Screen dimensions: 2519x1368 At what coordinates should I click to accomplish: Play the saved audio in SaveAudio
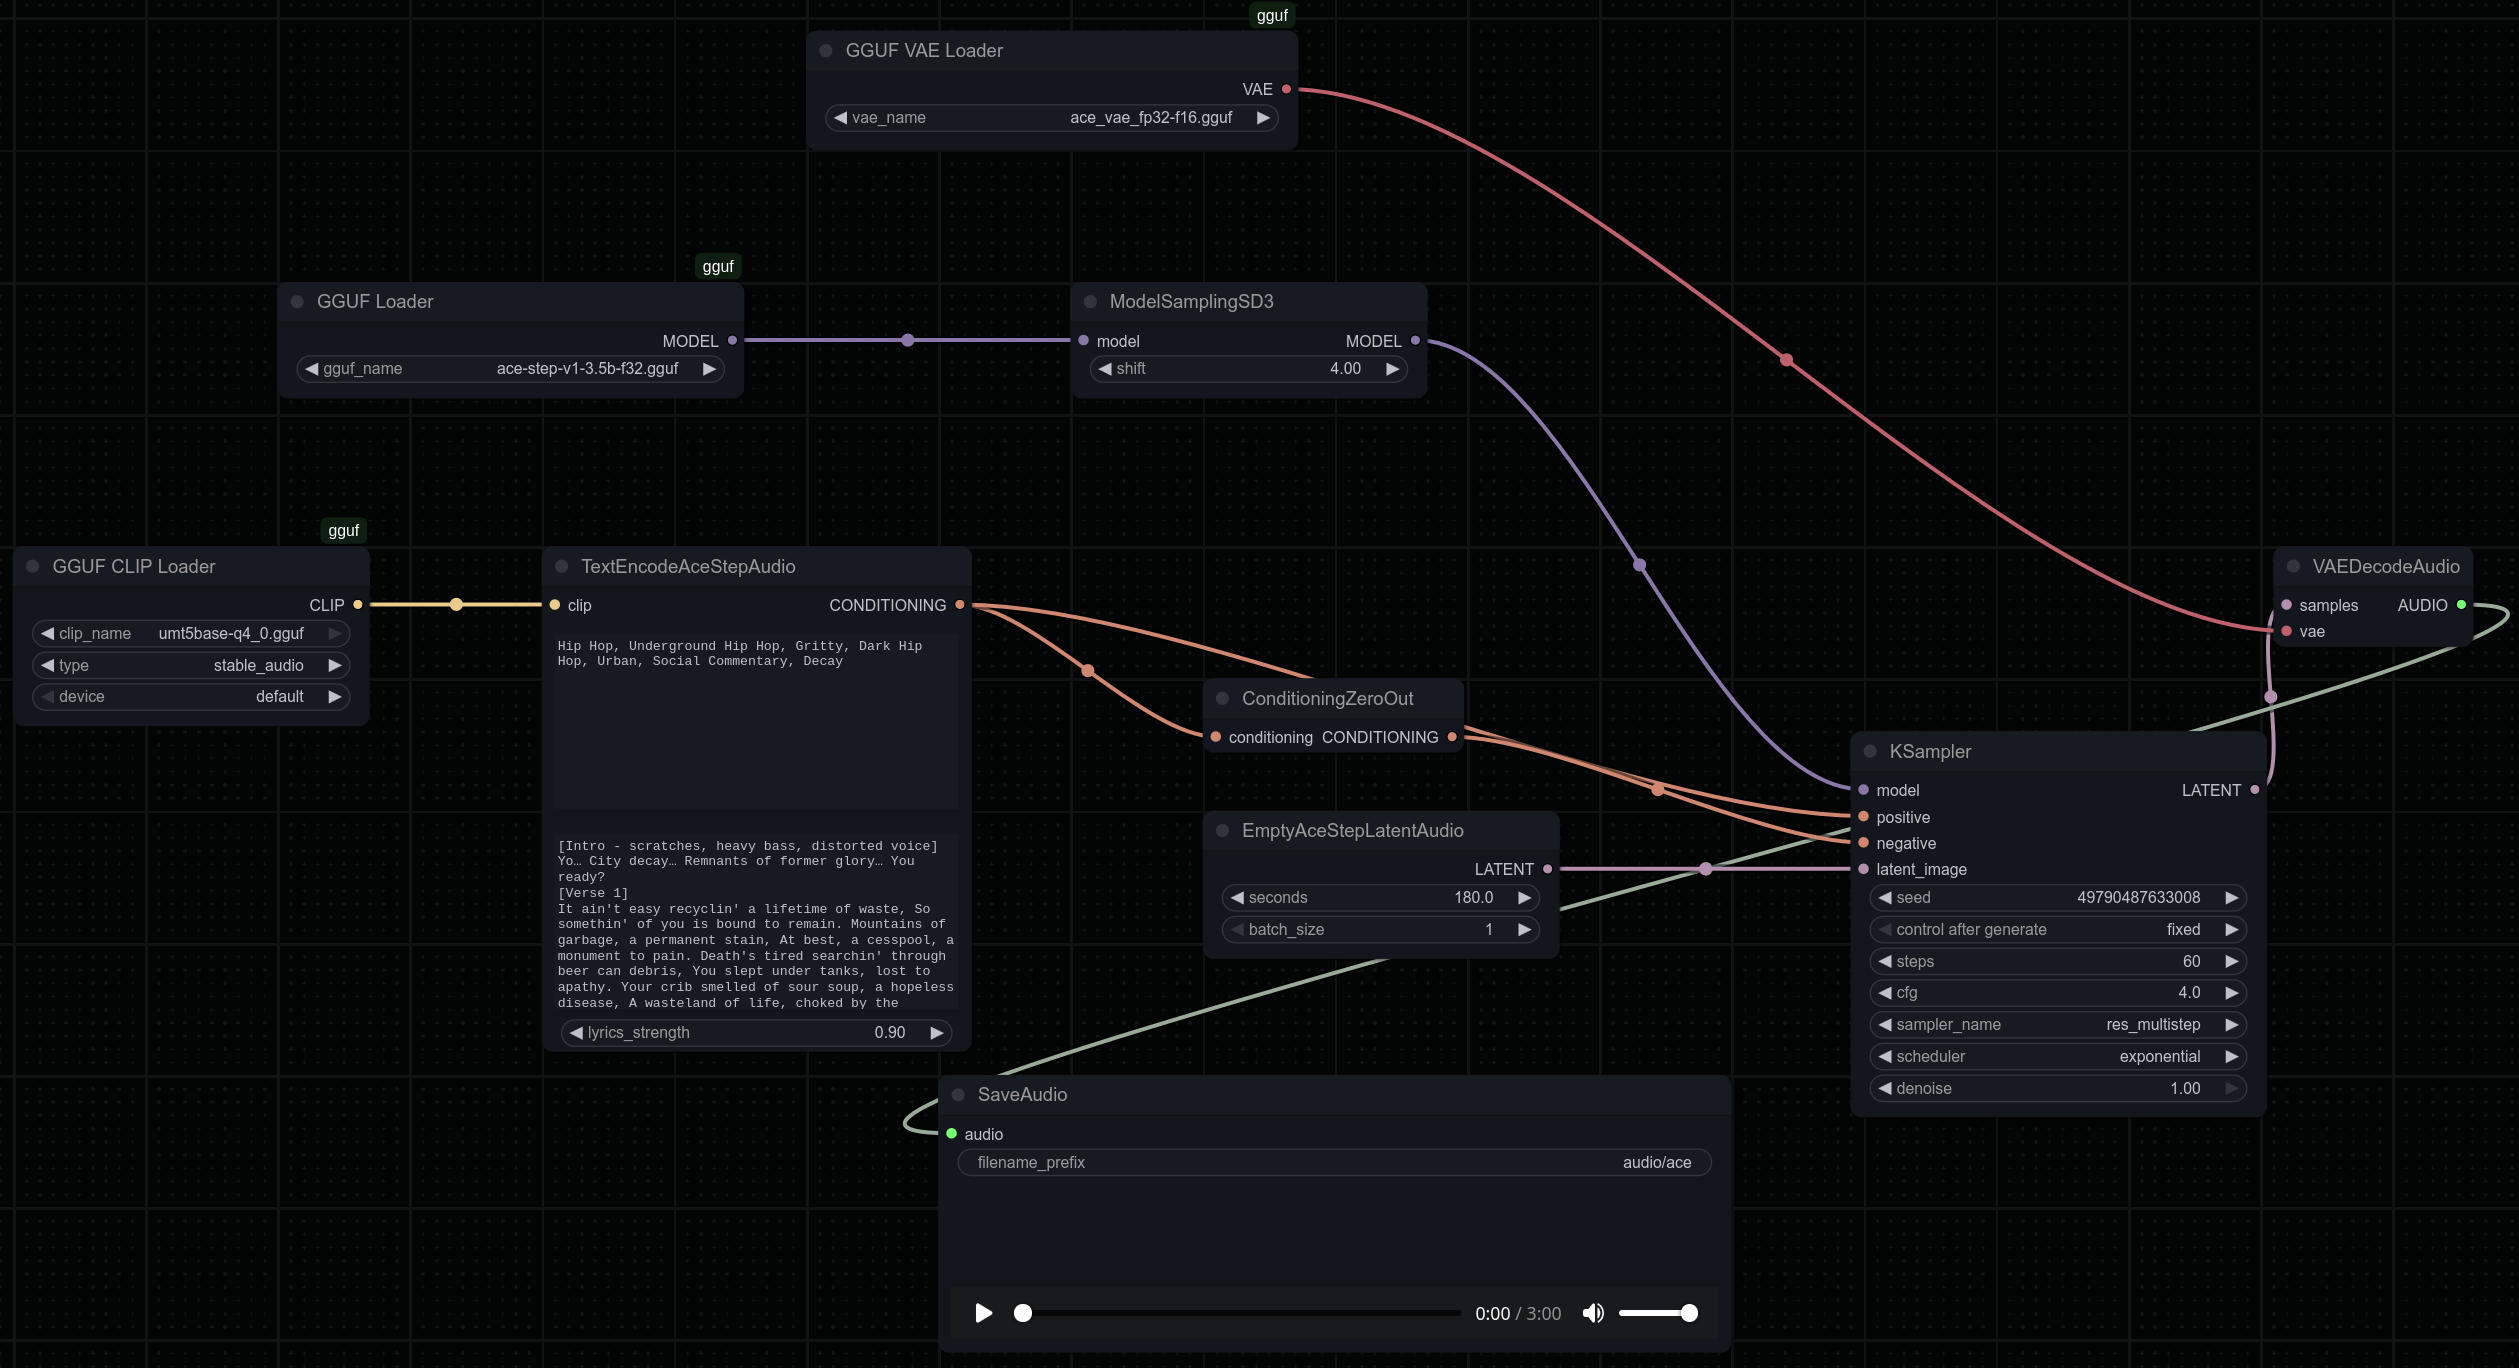click(x=983, y=1313)
